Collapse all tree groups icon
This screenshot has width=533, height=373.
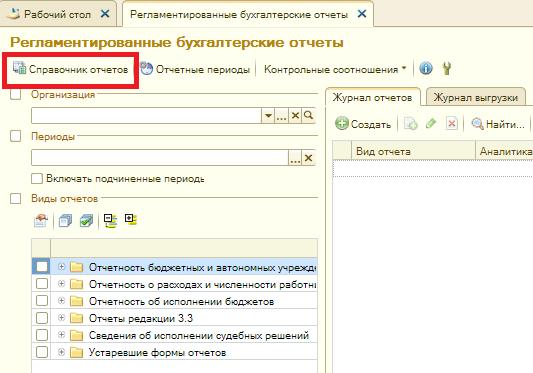(110, 221)
